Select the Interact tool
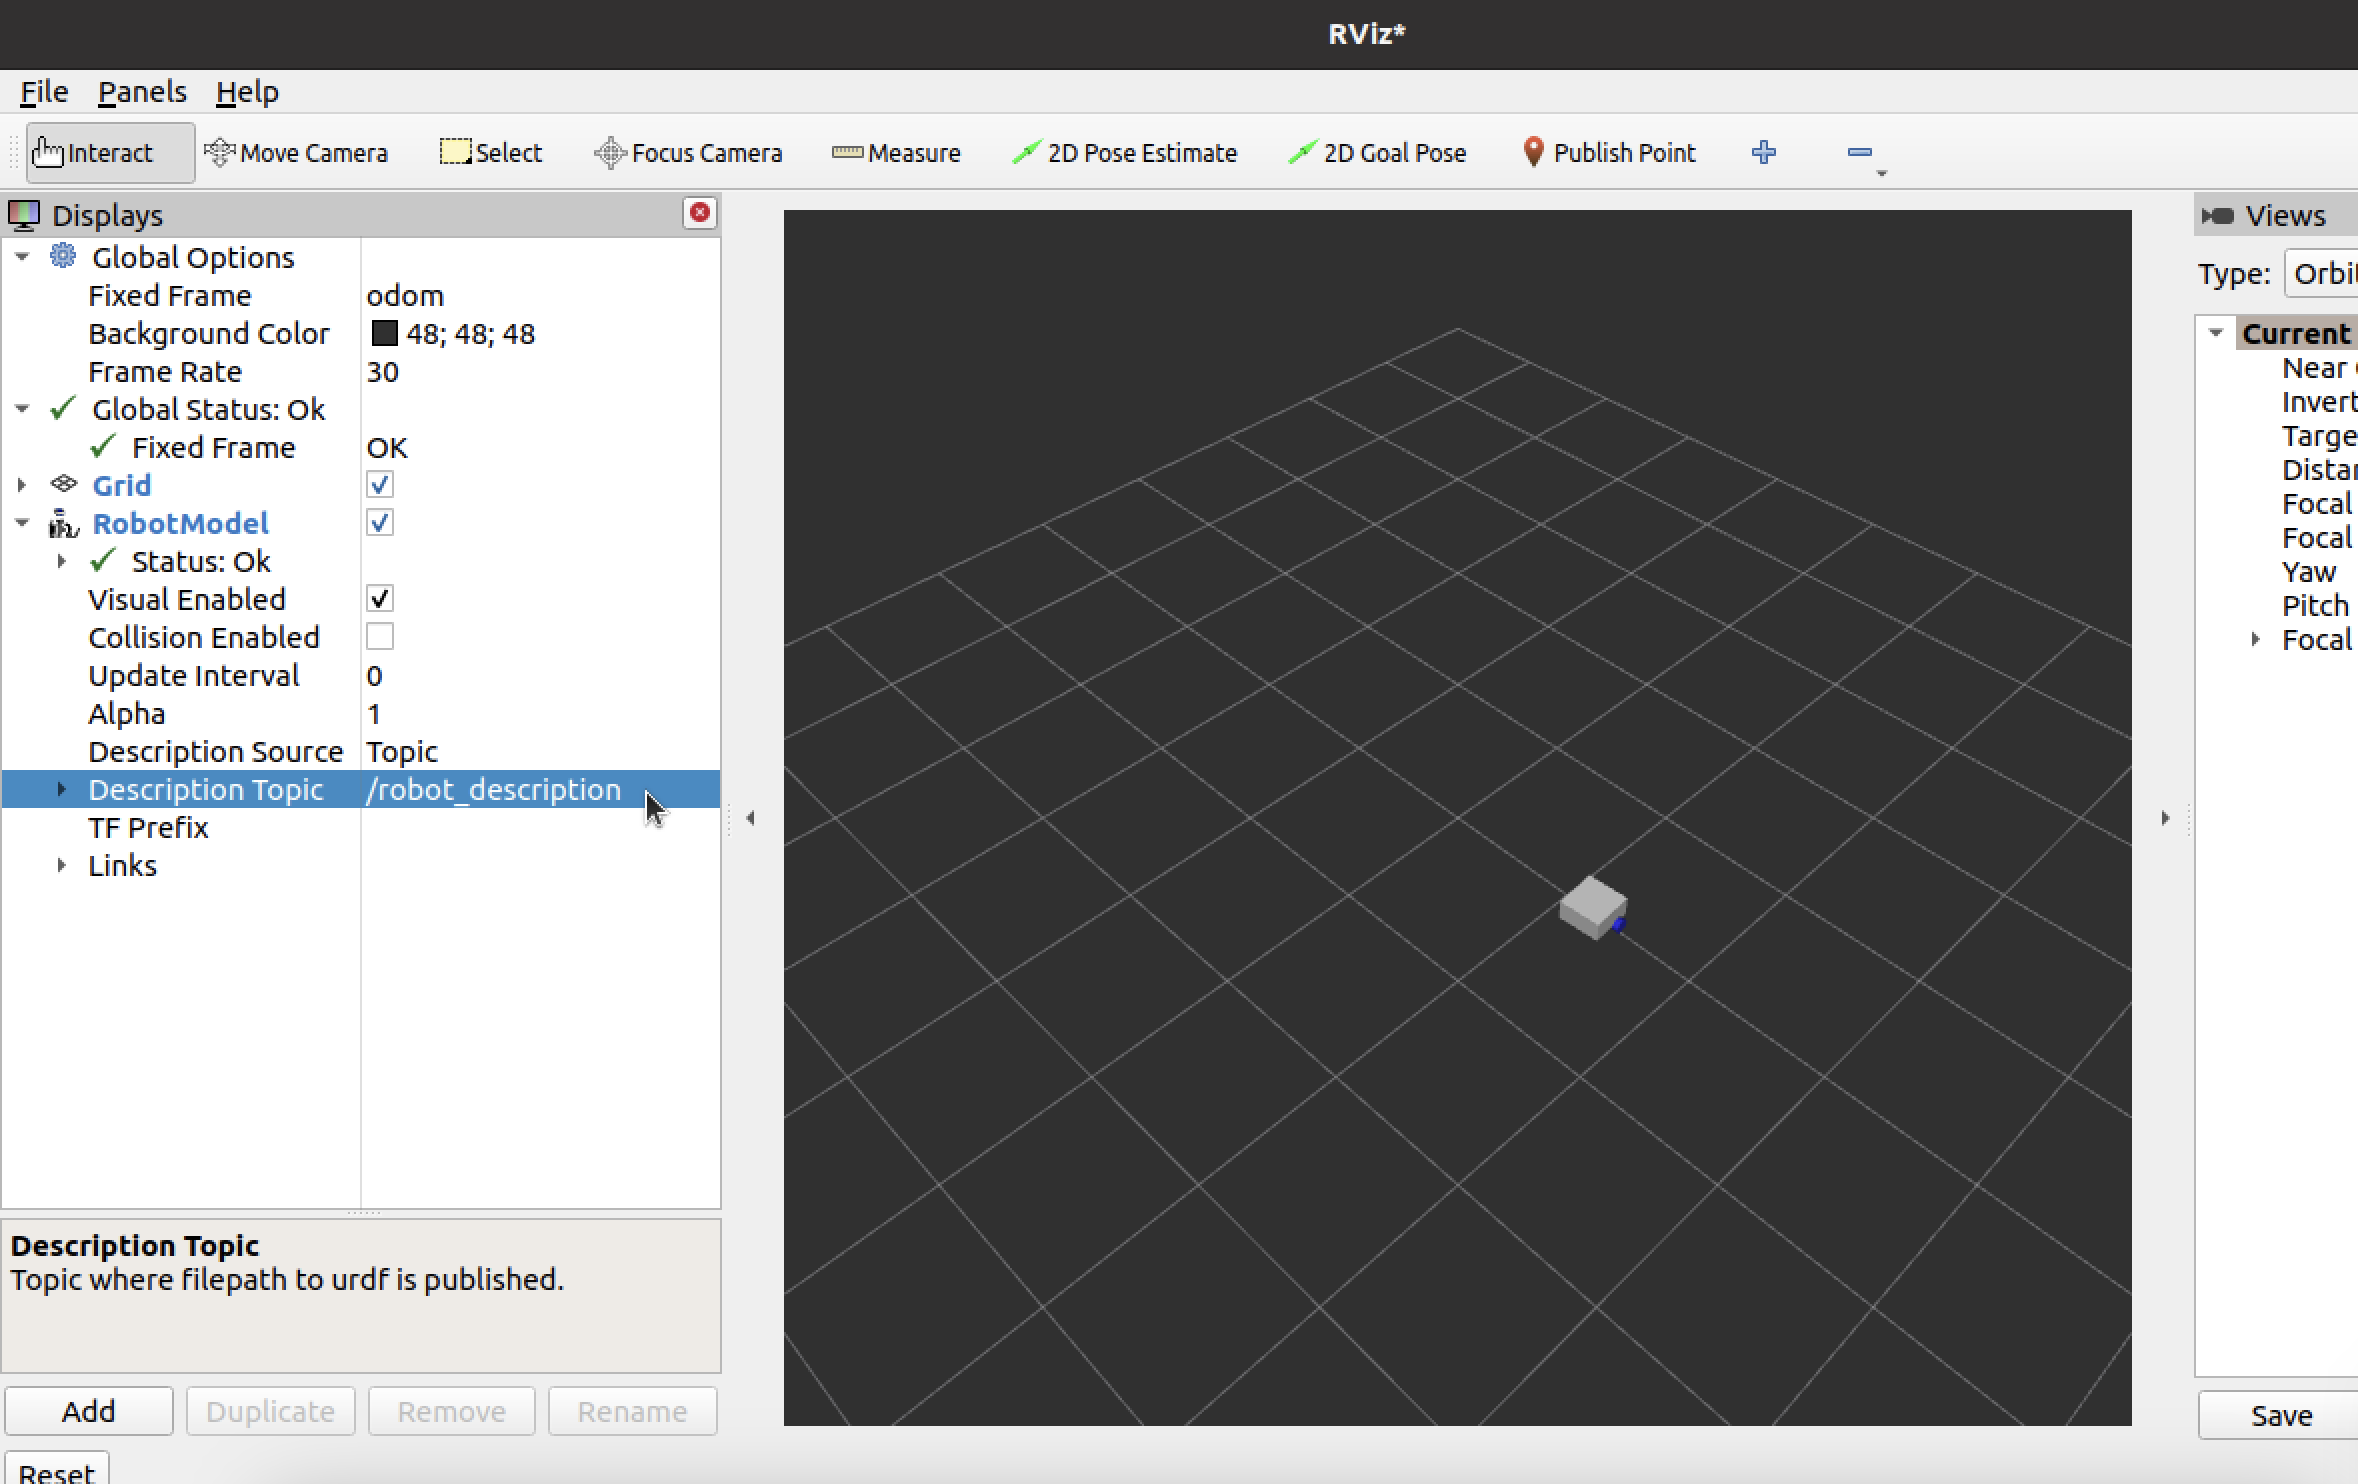The height and width of the screenshot is (1484, 2358). [x=110, y=153]
